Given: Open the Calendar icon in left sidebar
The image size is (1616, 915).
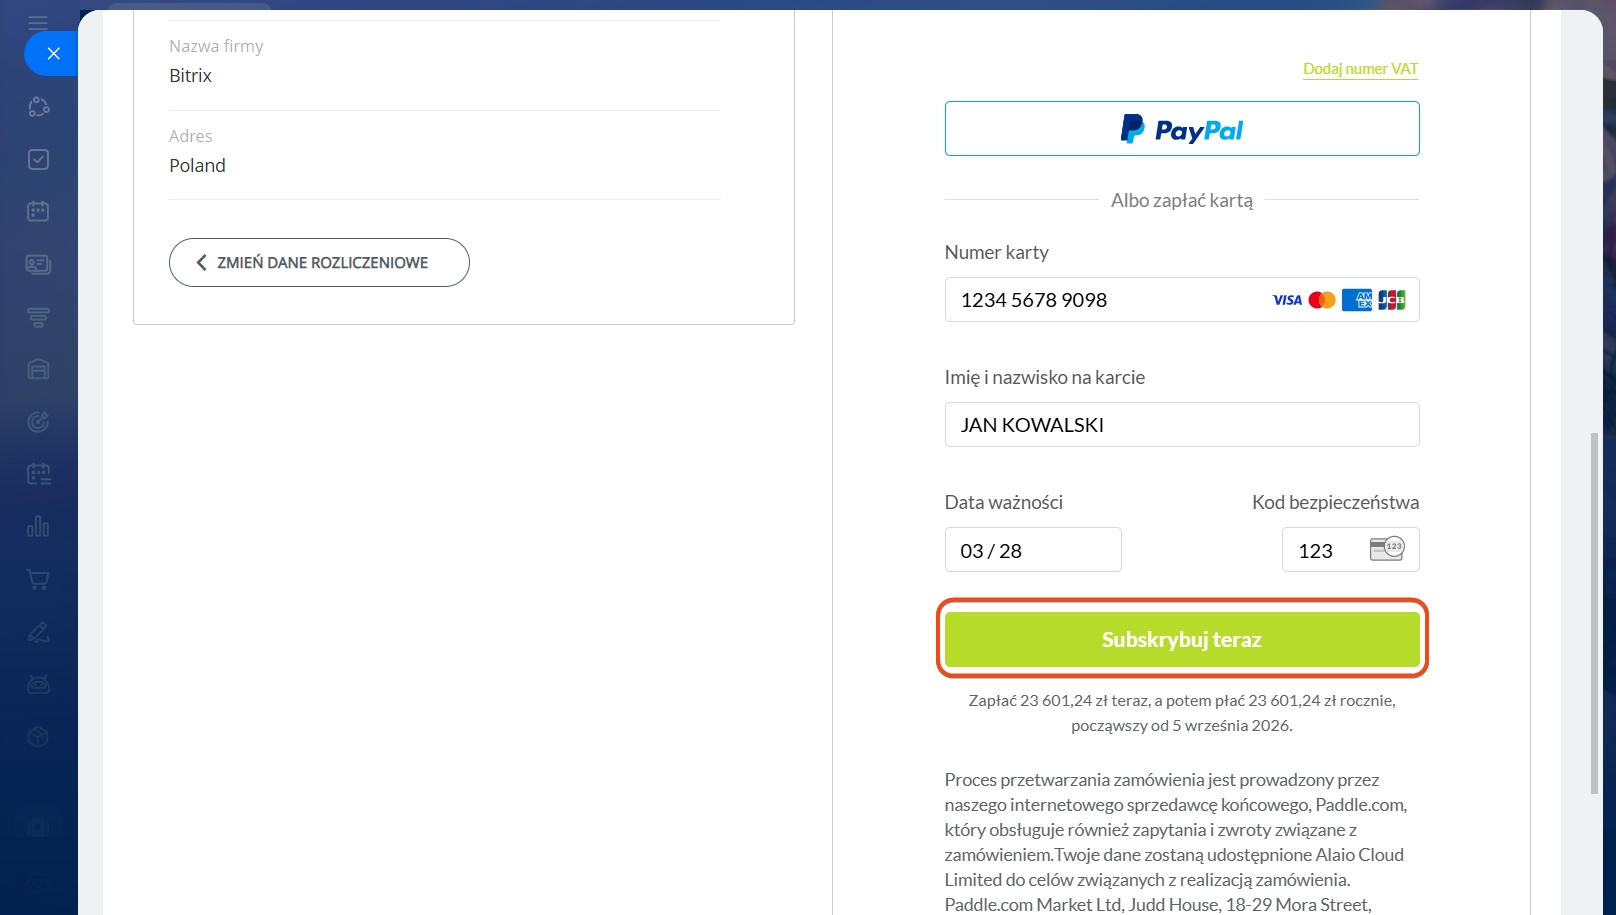Looking at the screenshot, I should tap(38, 211).
